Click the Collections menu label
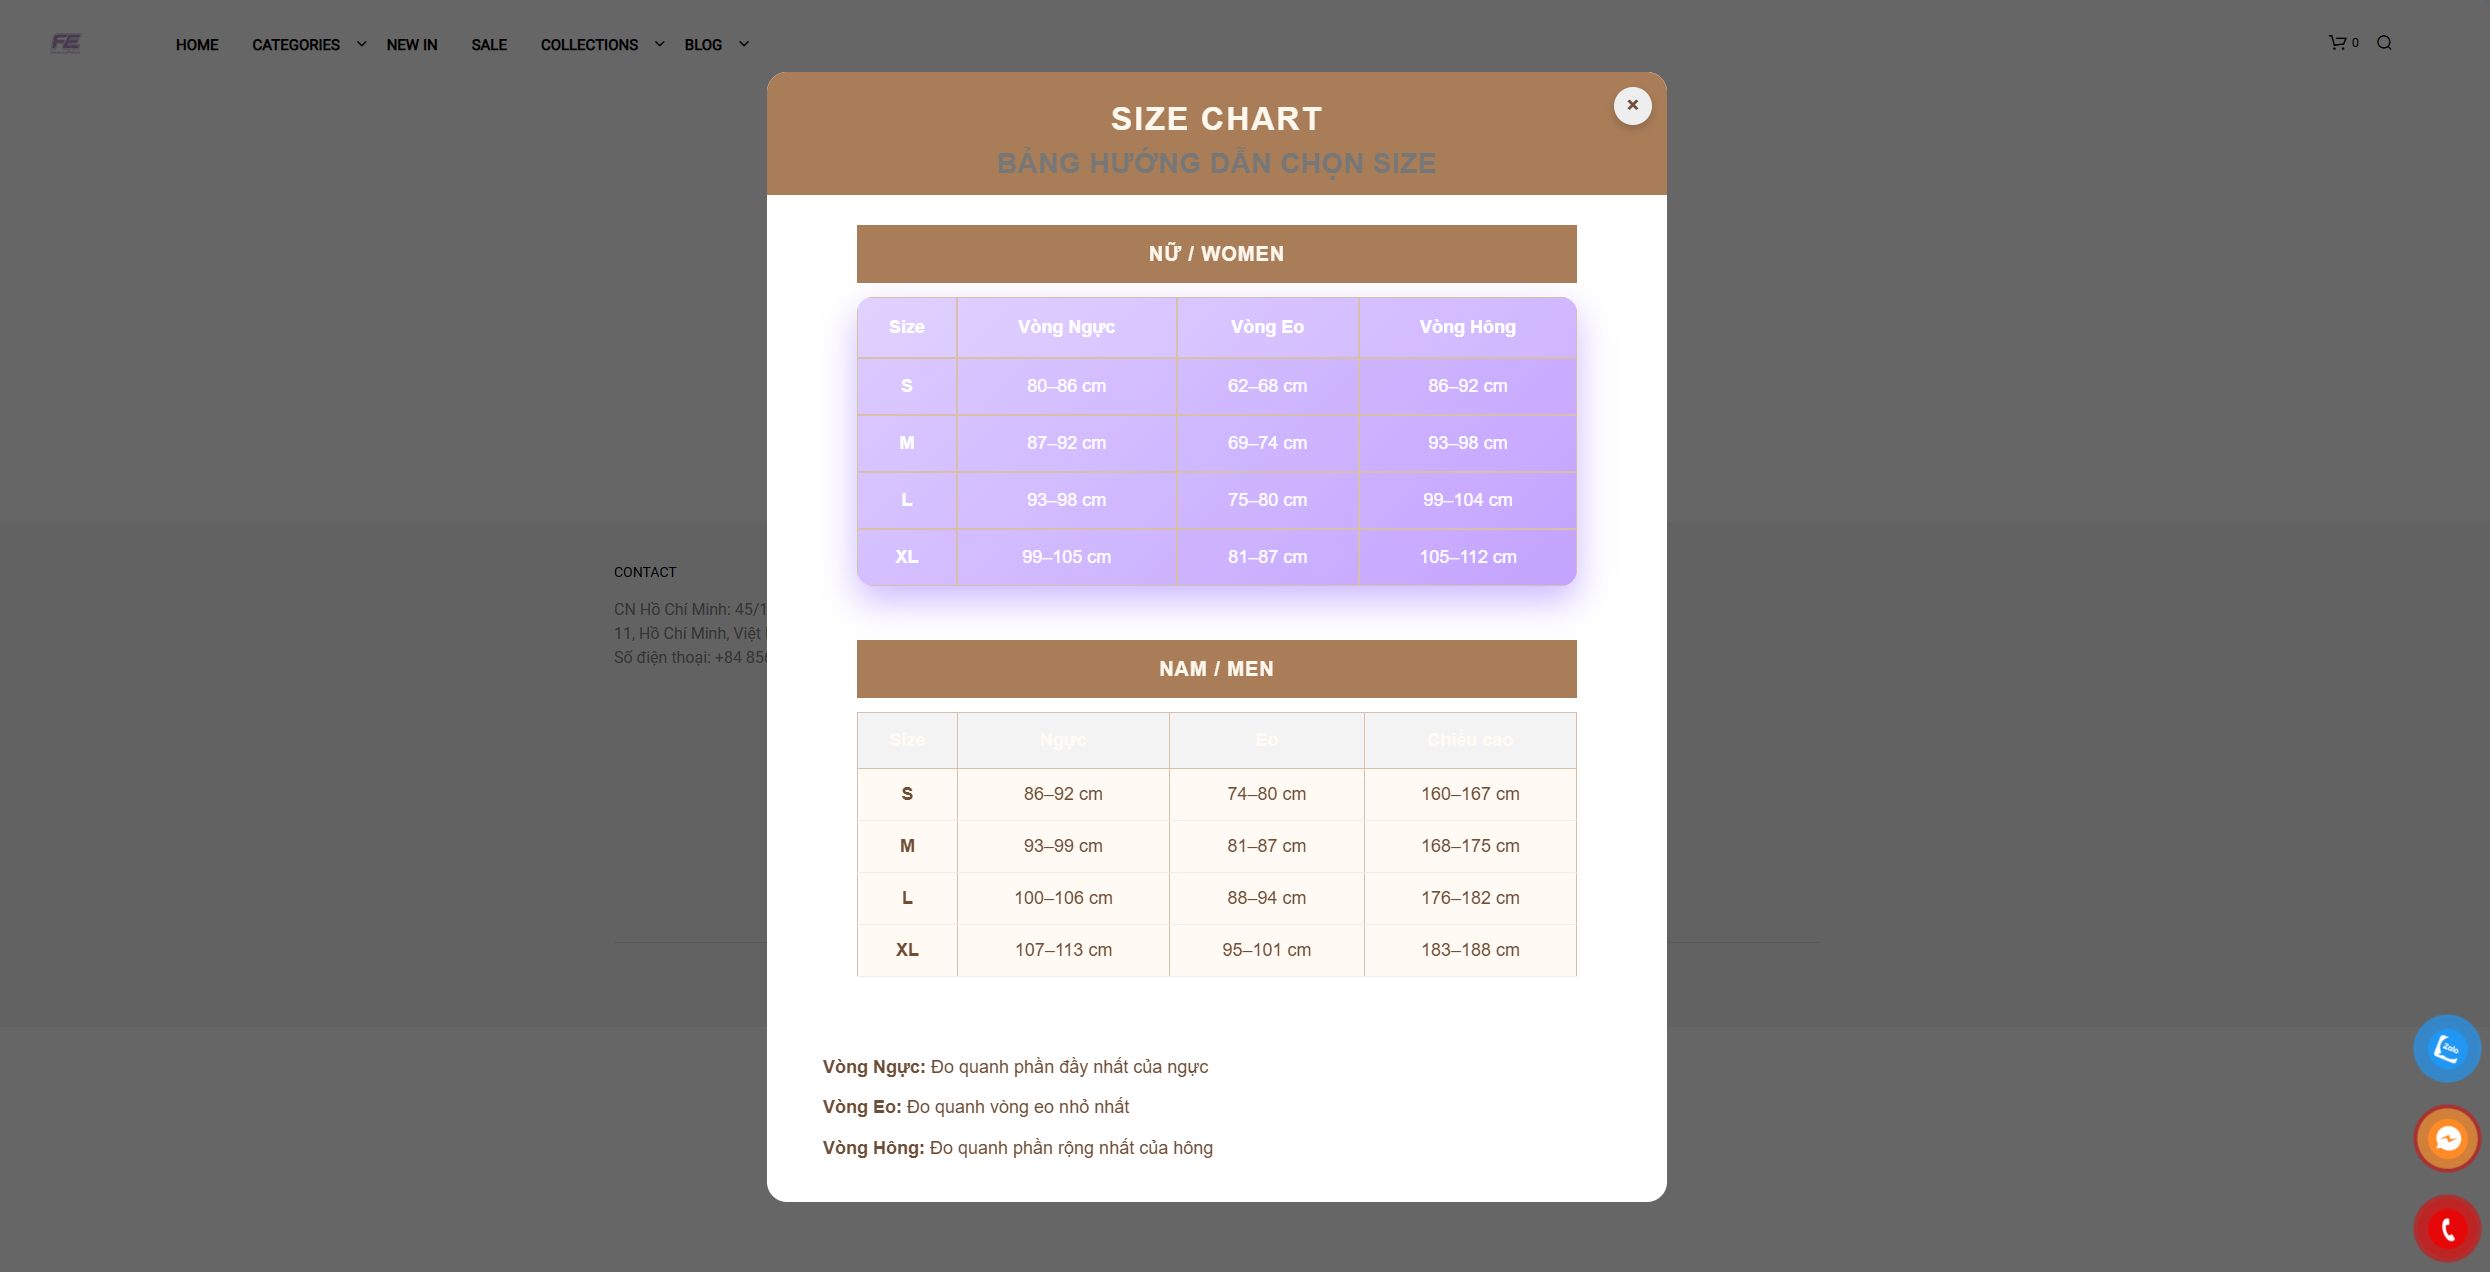2490x1272 pixels. (x=589, y=45)
